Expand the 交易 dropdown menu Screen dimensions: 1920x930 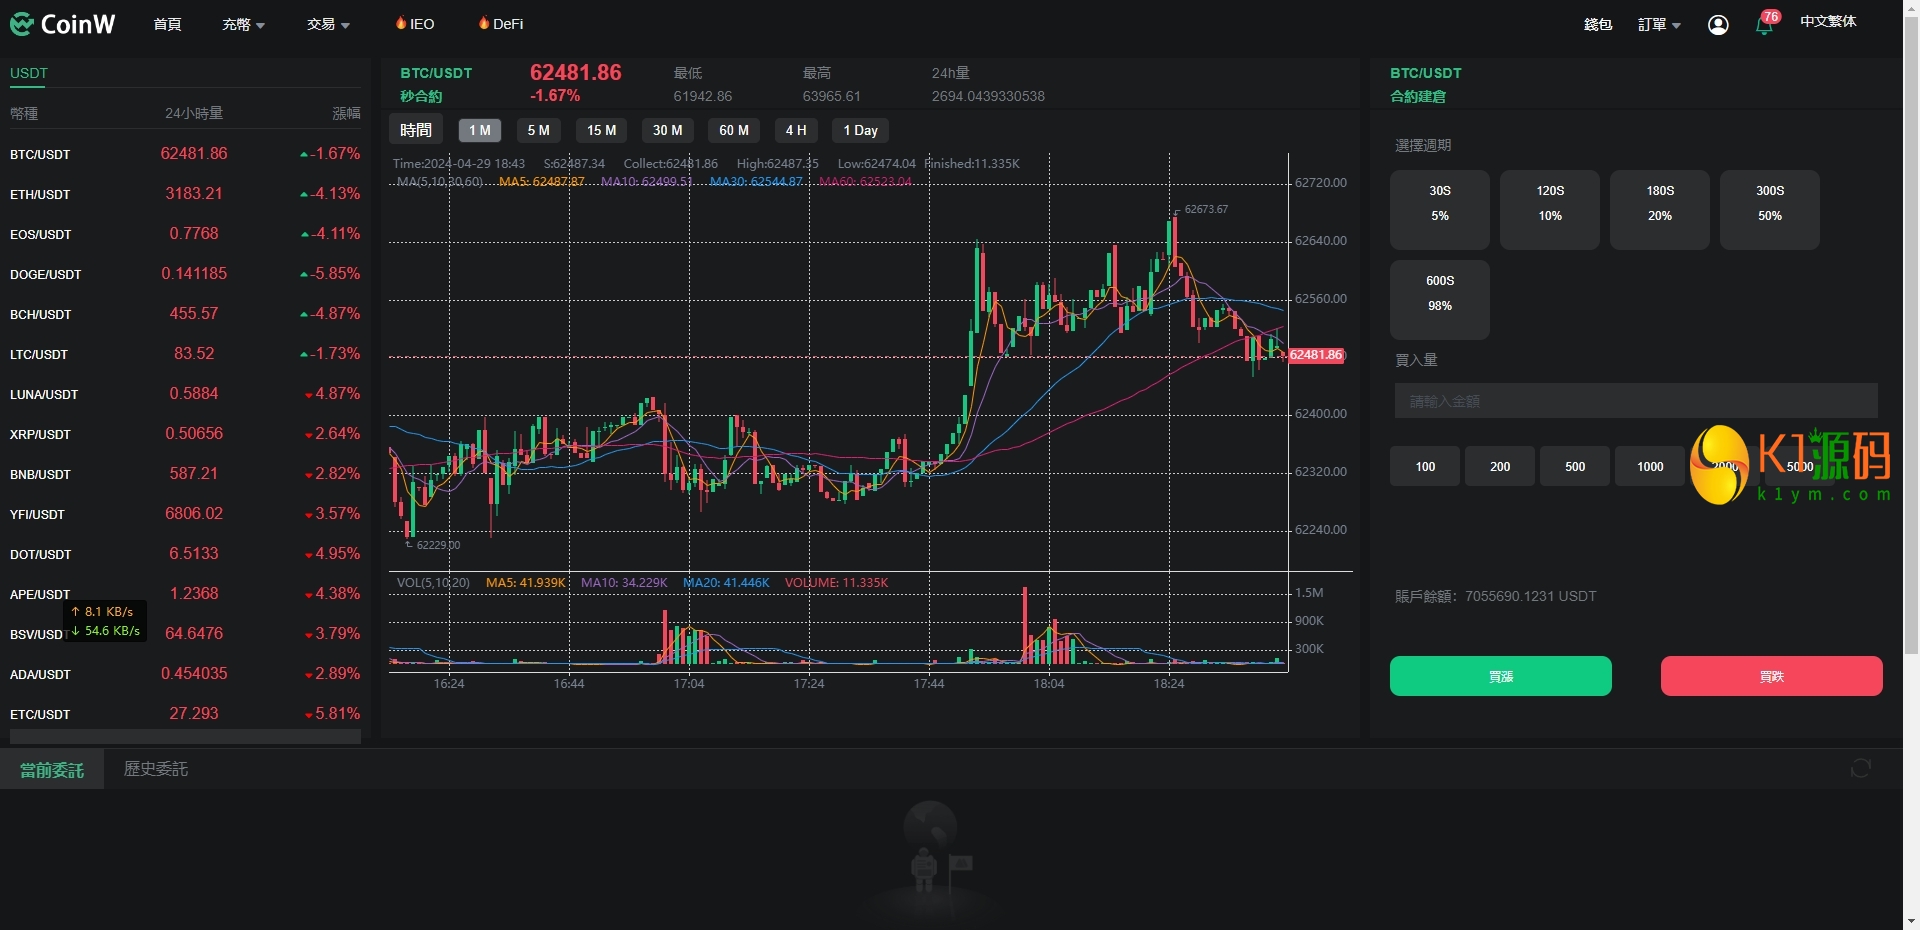pos(328,24)
